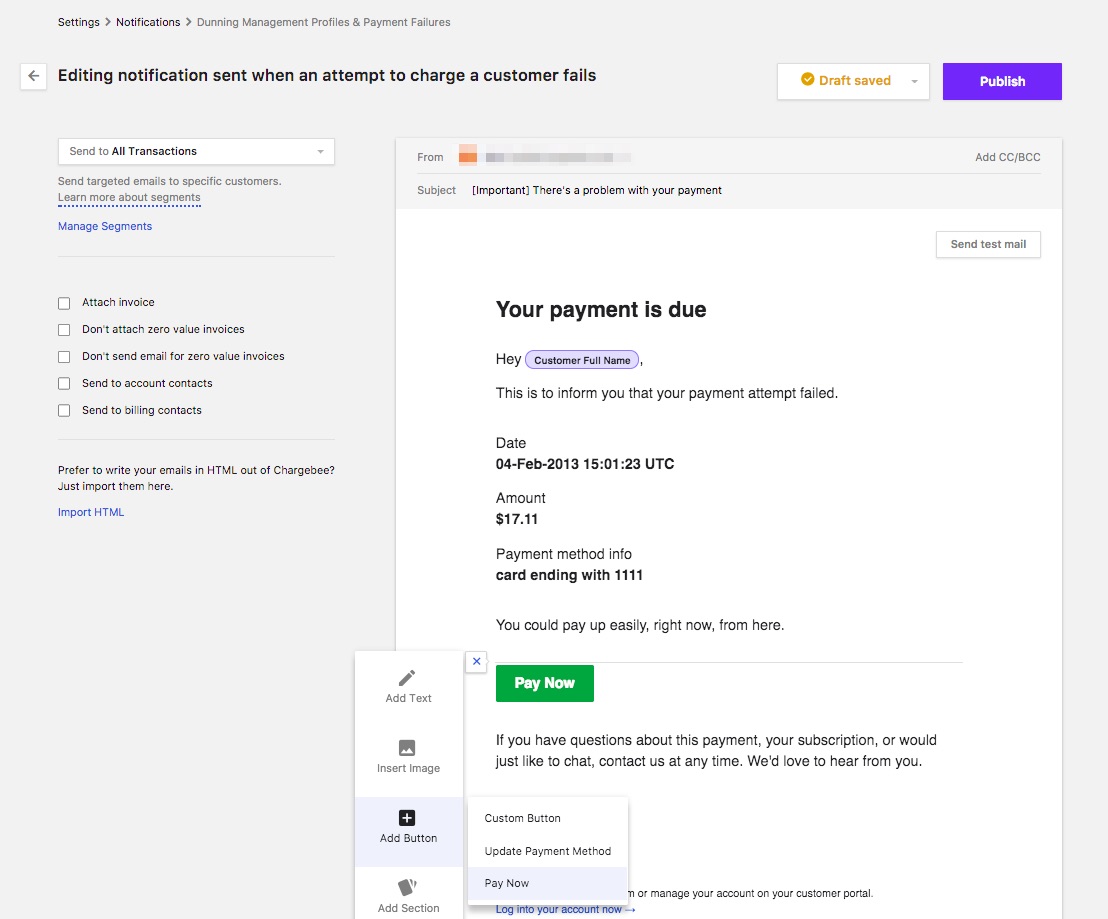
Task: Select Update Payment Method menu option
Action: [547, 851]
